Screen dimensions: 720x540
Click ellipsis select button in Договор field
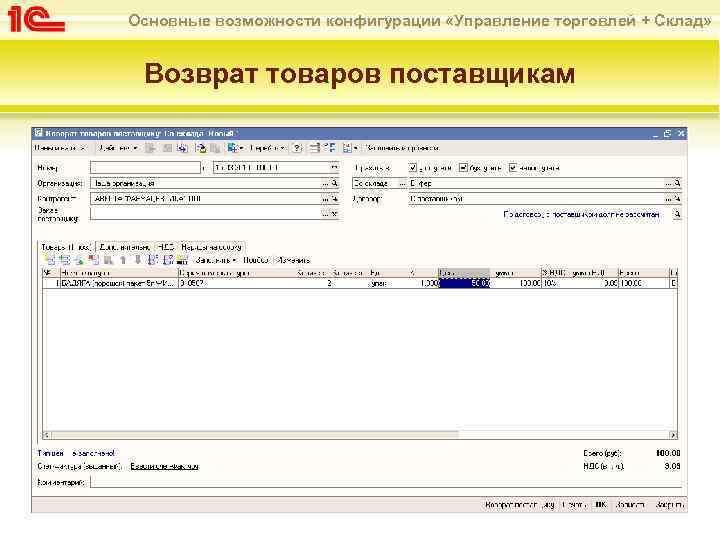(668, 199)
